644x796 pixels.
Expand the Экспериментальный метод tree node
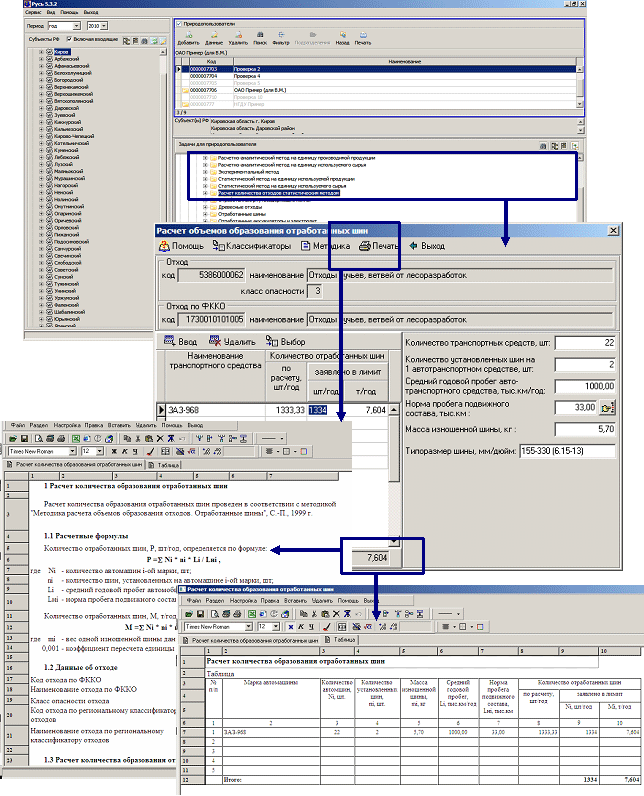205,171
